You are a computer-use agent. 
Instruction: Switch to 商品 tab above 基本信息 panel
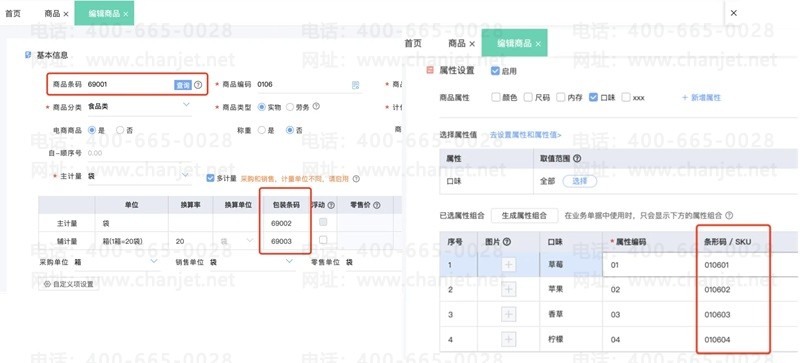point(53,14)
